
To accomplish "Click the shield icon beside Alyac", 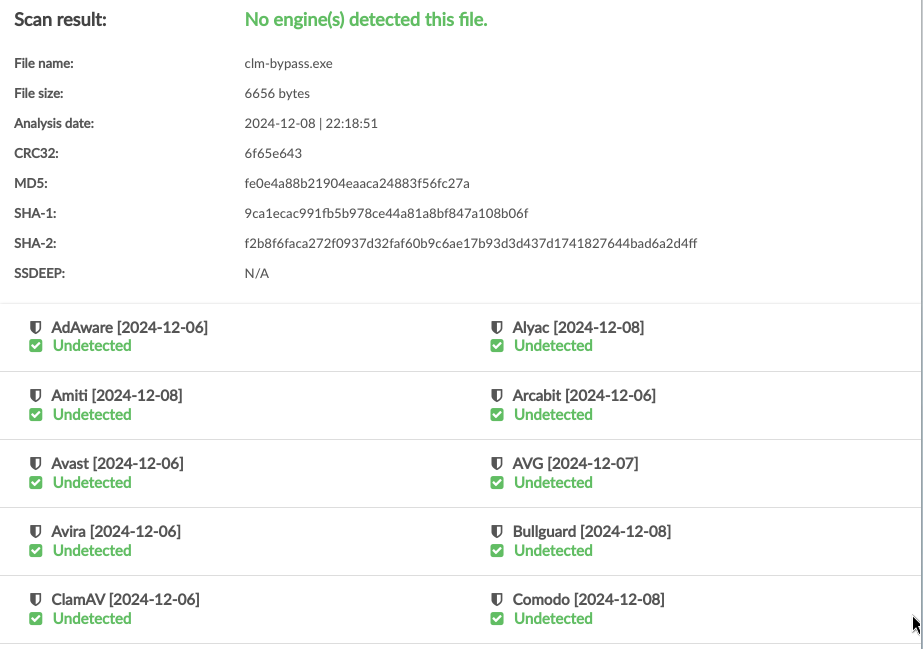I will coord(497,327).
